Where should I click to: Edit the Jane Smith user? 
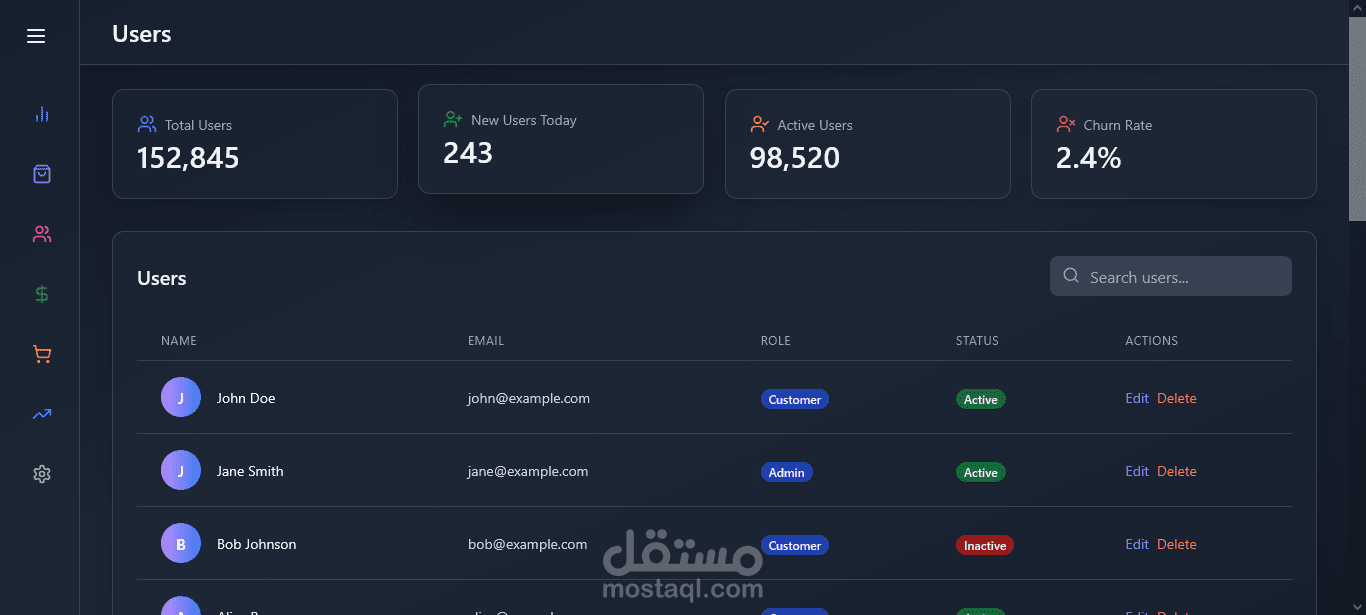(x=1137, y=471)
